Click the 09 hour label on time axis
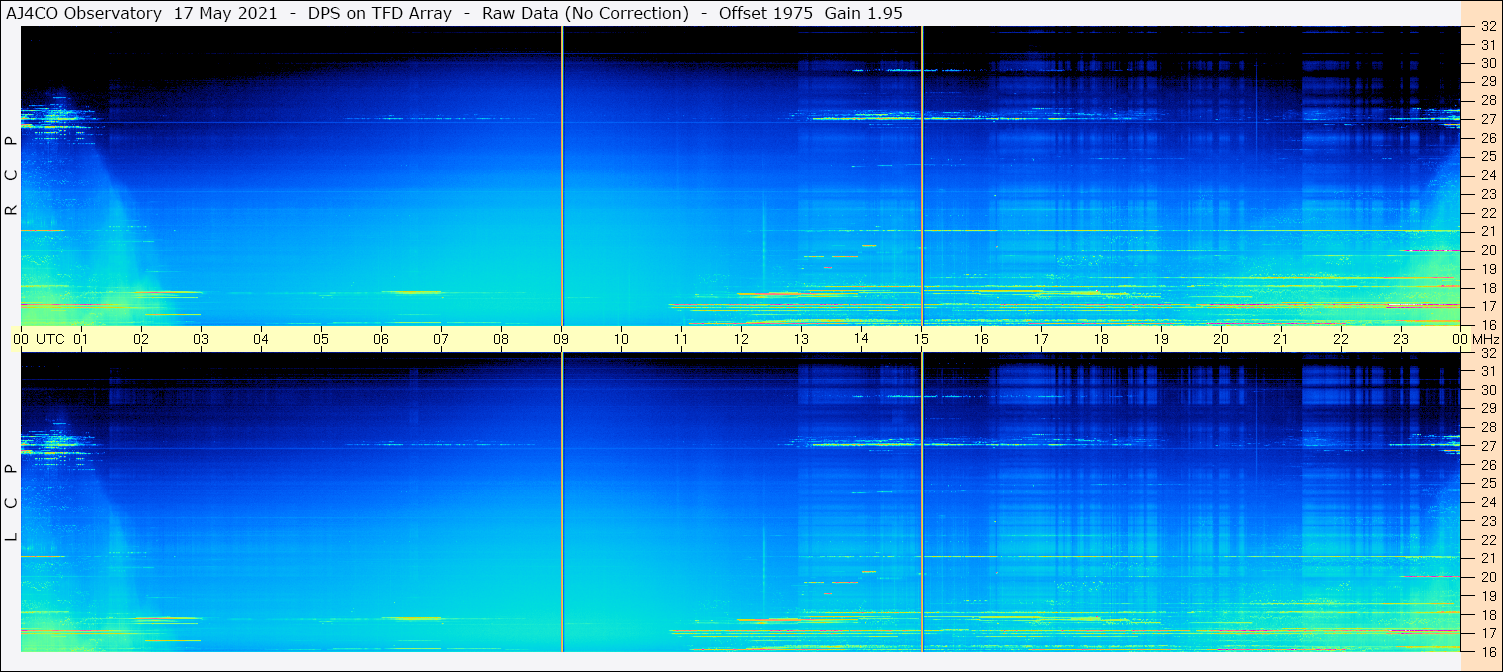This screenshot has height=672, width=1503. [x=561, y=339]
